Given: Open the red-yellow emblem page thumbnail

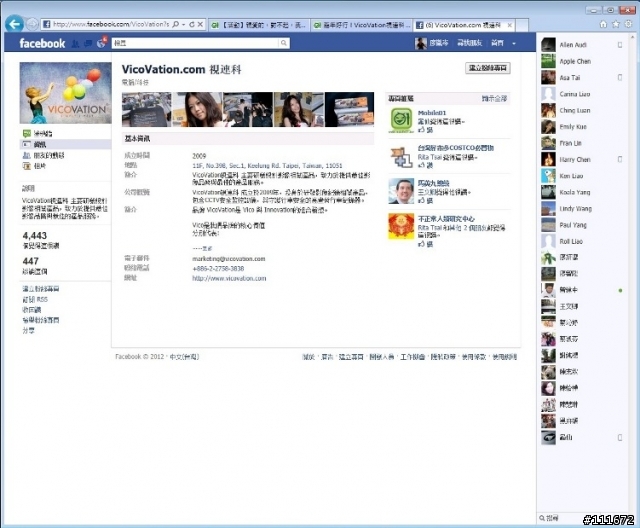Looking at the screenshot, I should [401, 226].
